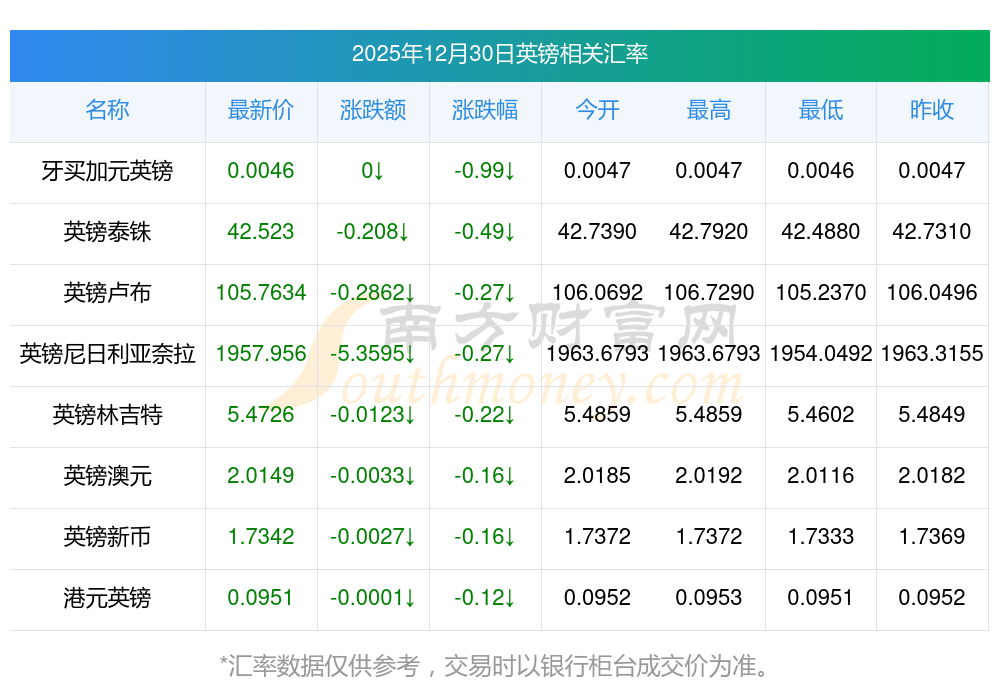Open the 牙买加元英镑 row name
The width and height of the screenshot is (1000, 697).
(107, 171)
